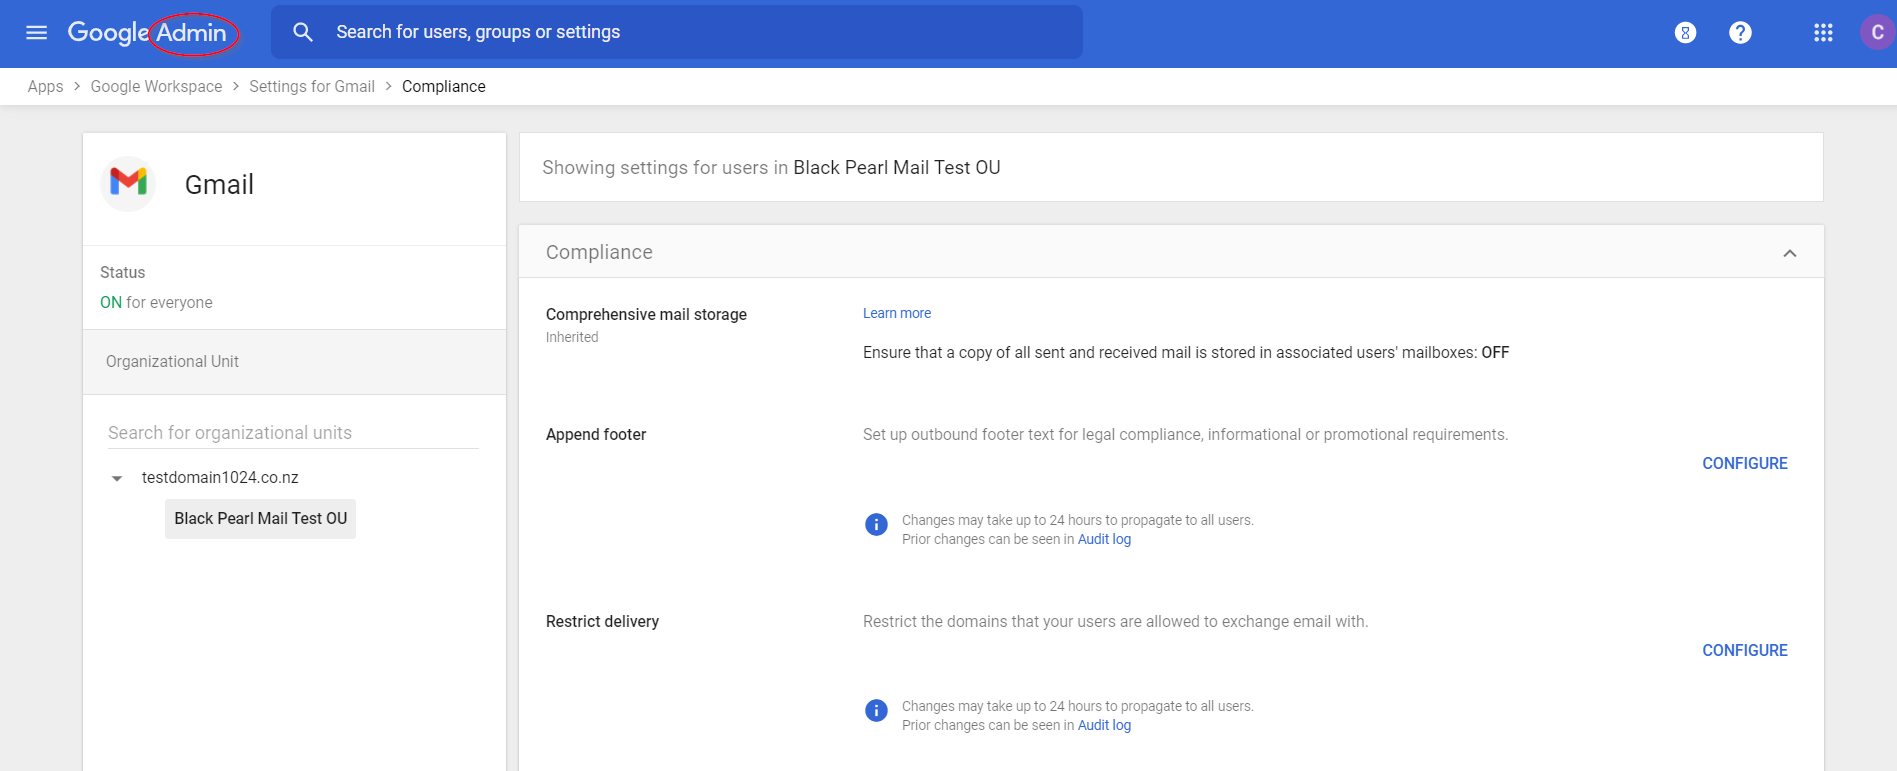
Task: Select Black Pearl Mail Test OU
Action: pyautogui.click(x=260, y=518)
